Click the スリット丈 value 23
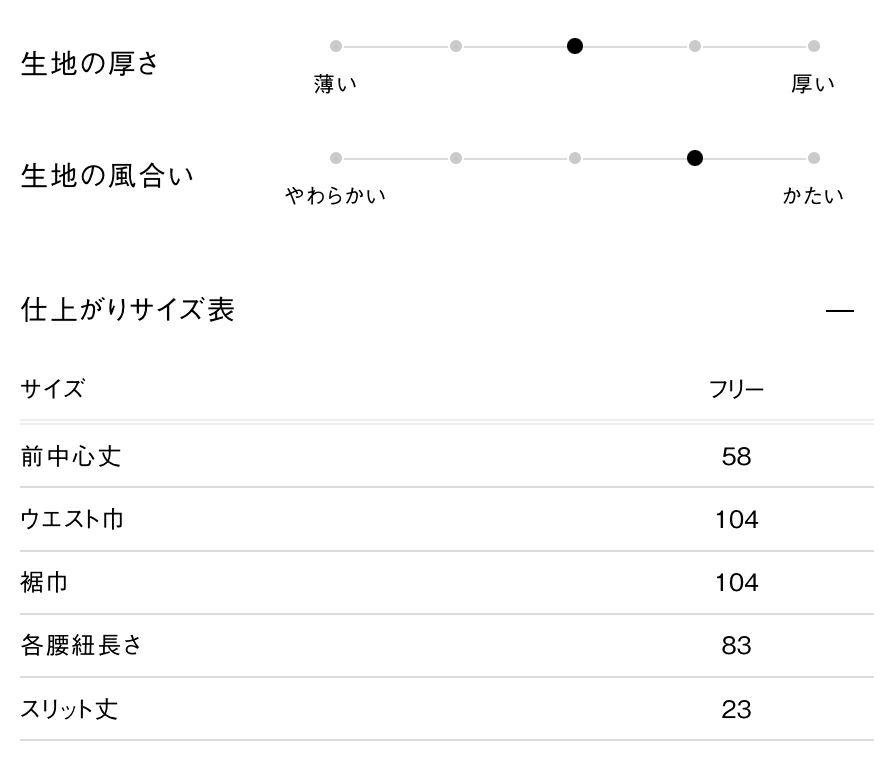This screenshot has width=890, height=762. (x=736, y=710)
